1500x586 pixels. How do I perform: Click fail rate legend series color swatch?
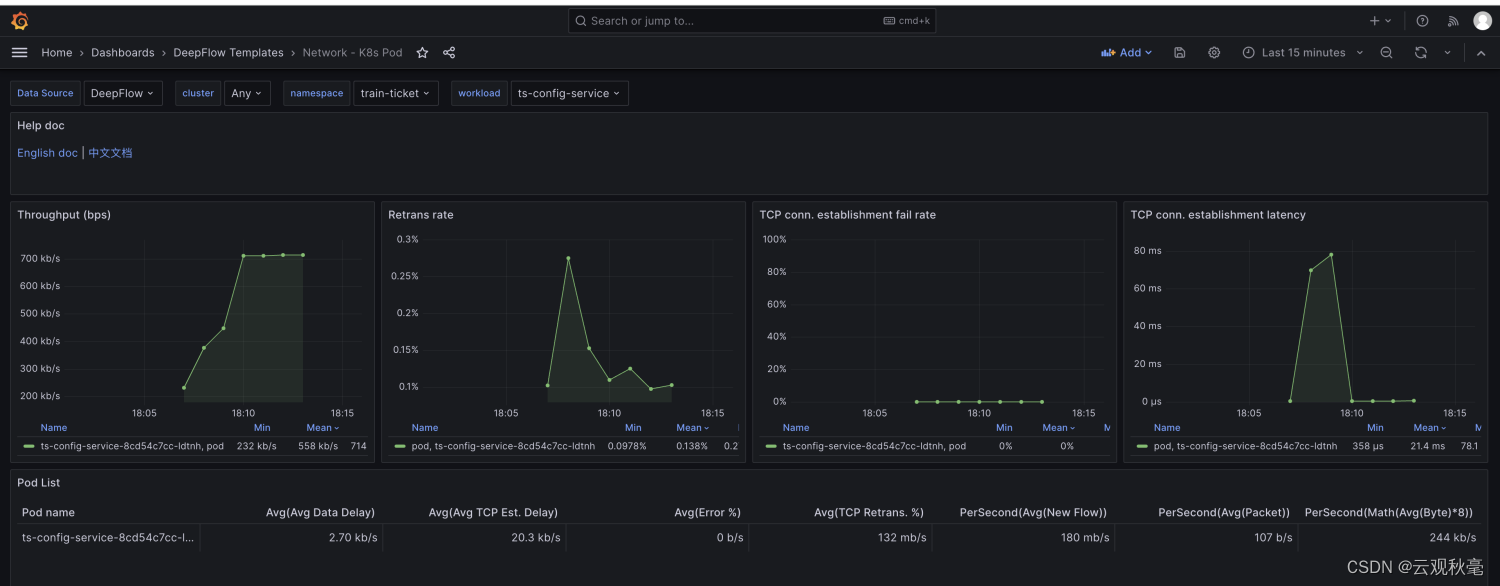click(771, 446)
